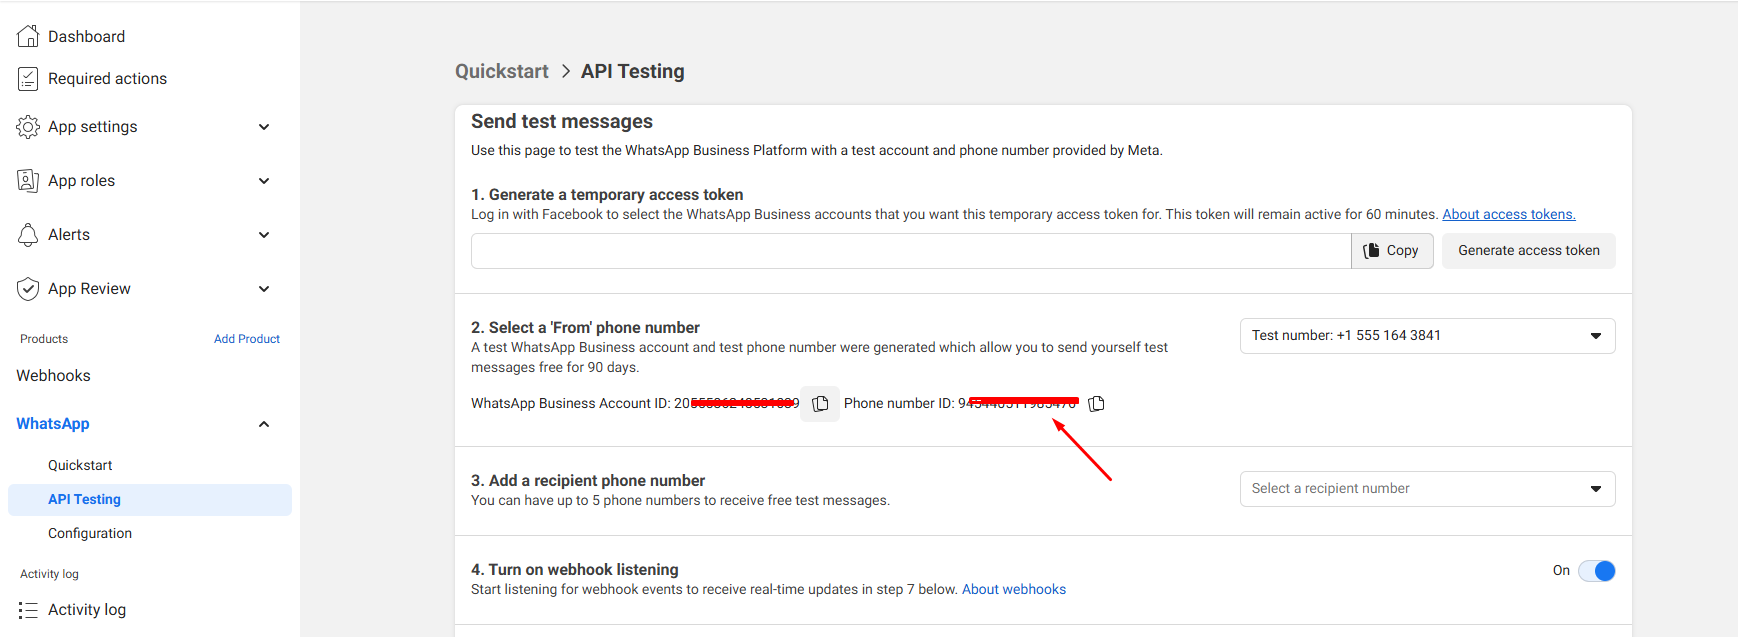Copy the WhatsApp Business Account ID

[x=820, y=404]
